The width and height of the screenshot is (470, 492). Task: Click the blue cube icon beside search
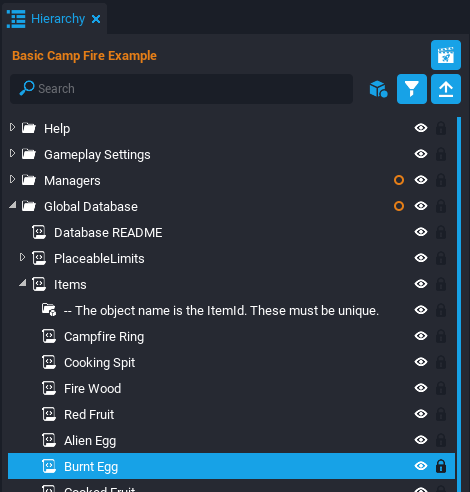[378, 89]
